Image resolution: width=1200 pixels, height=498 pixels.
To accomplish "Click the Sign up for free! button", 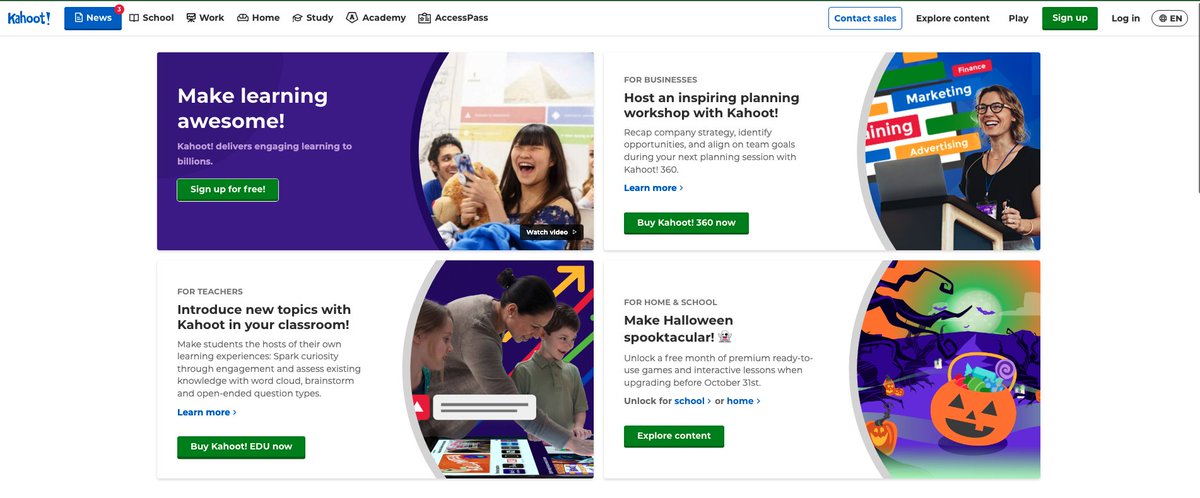I will coord(228,189).
